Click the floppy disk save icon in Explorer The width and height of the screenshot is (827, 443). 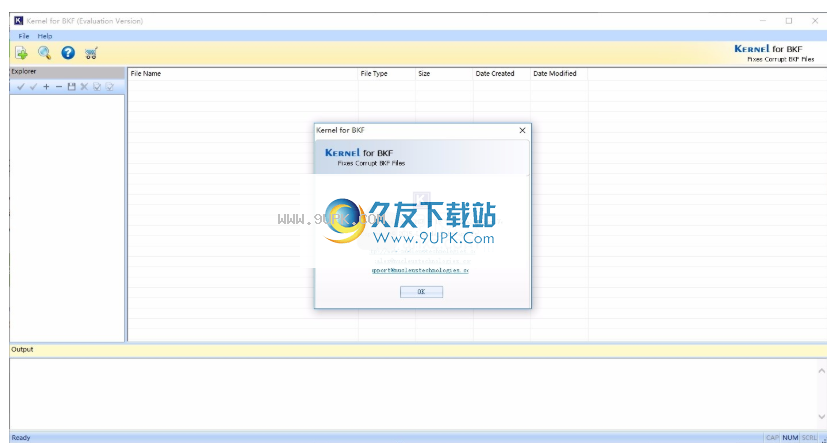click(x=71, y=87)
